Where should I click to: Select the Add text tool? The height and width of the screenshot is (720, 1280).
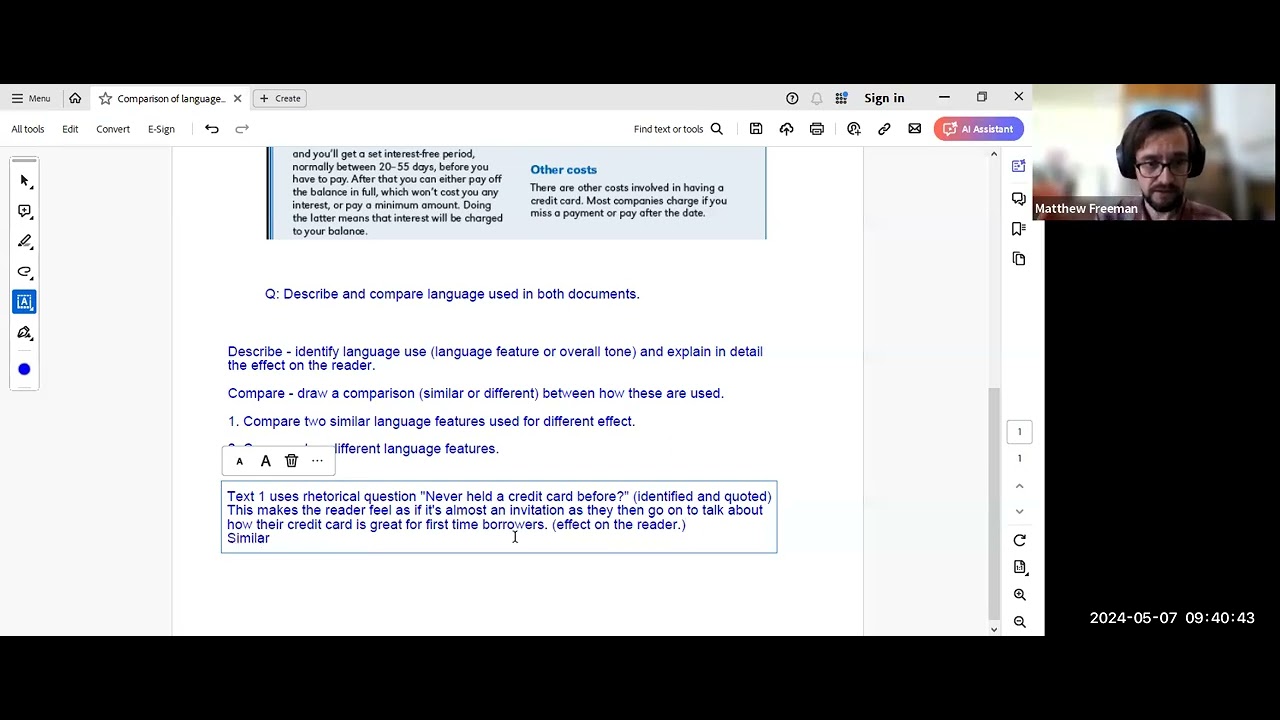click(x=25, y=302)
